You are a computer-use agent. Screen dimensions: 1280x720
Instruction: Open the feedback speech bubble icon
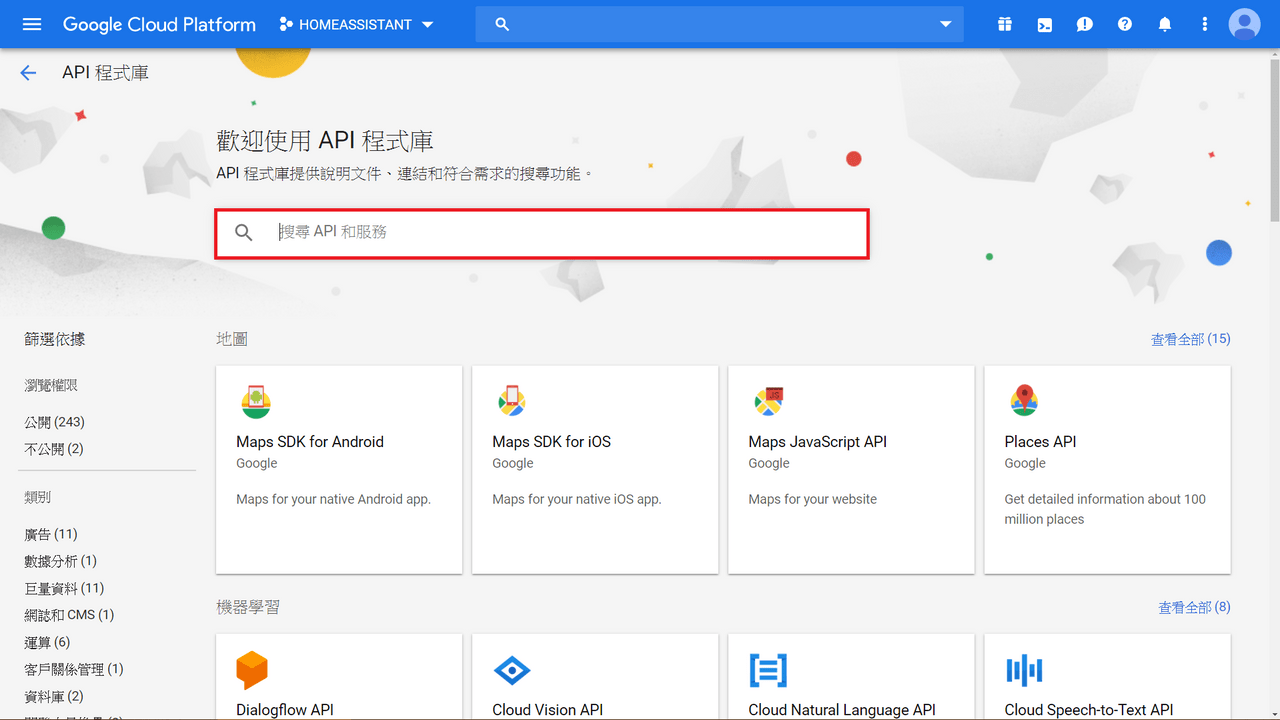click(x=1085, y=24)
